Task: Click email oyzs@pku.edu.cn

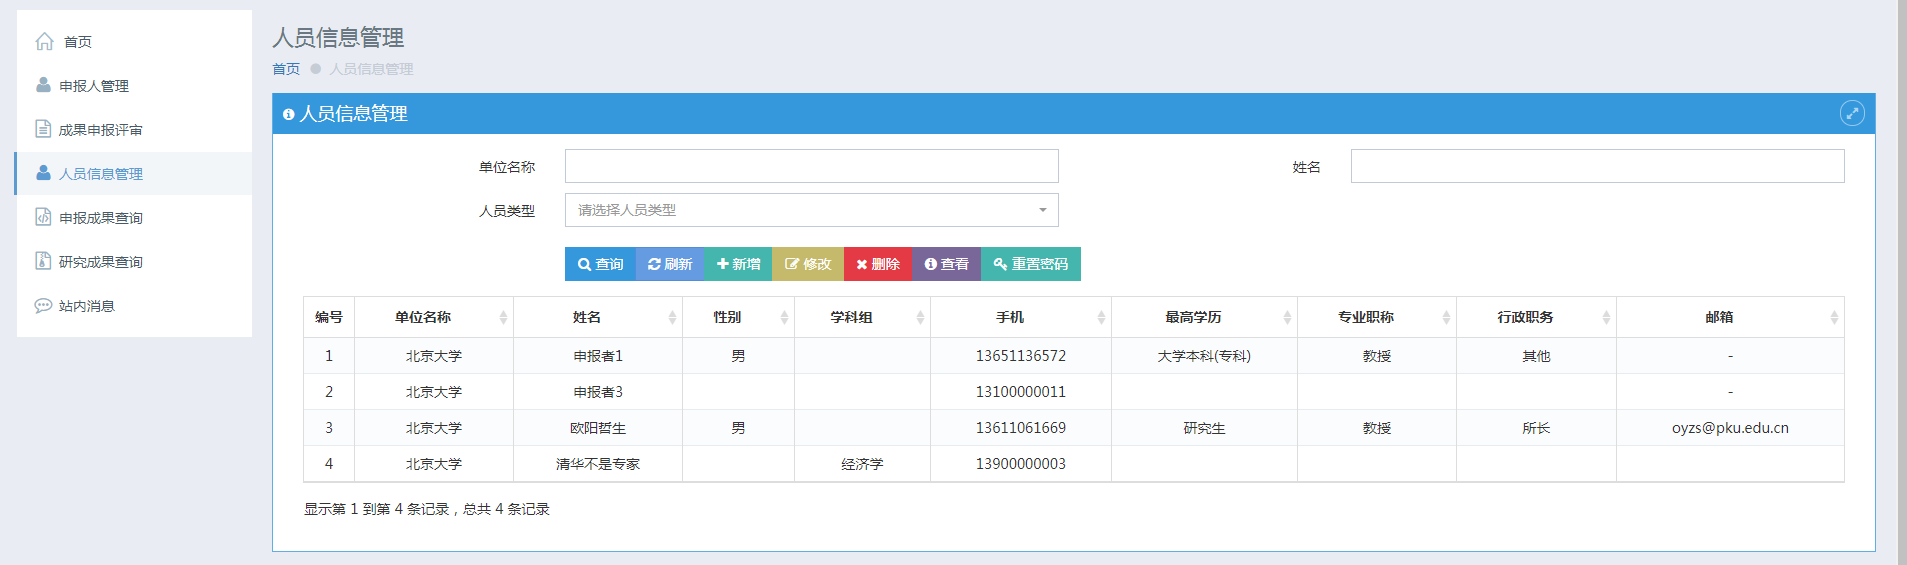Action: (1730, 428)
